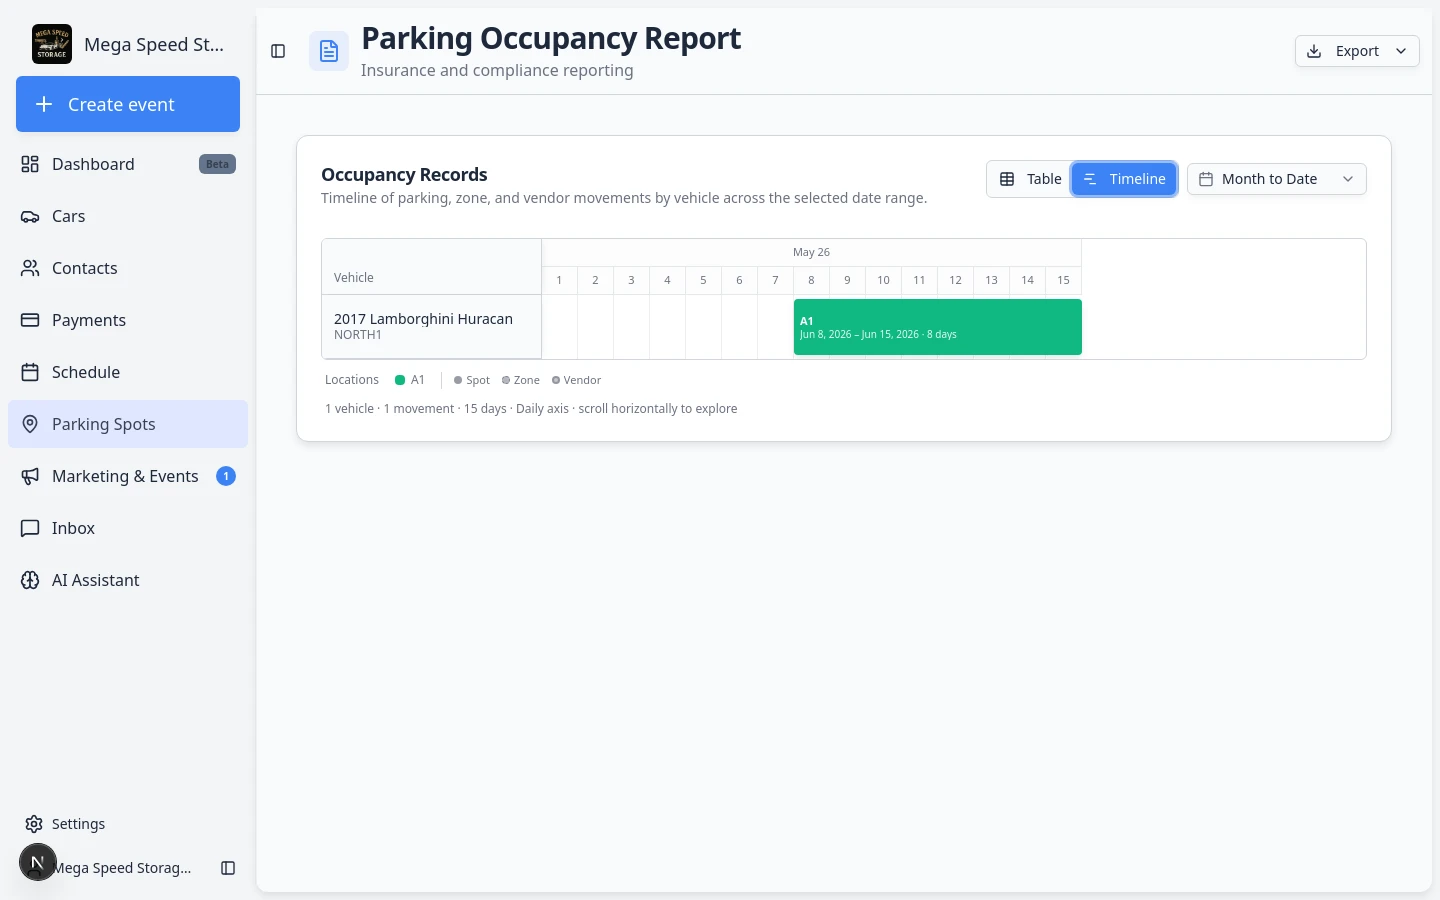The width and height of the screenshot is (1440, 900).
Task: Click the Mega Speed Storage logo
Action: coord(52,44)
